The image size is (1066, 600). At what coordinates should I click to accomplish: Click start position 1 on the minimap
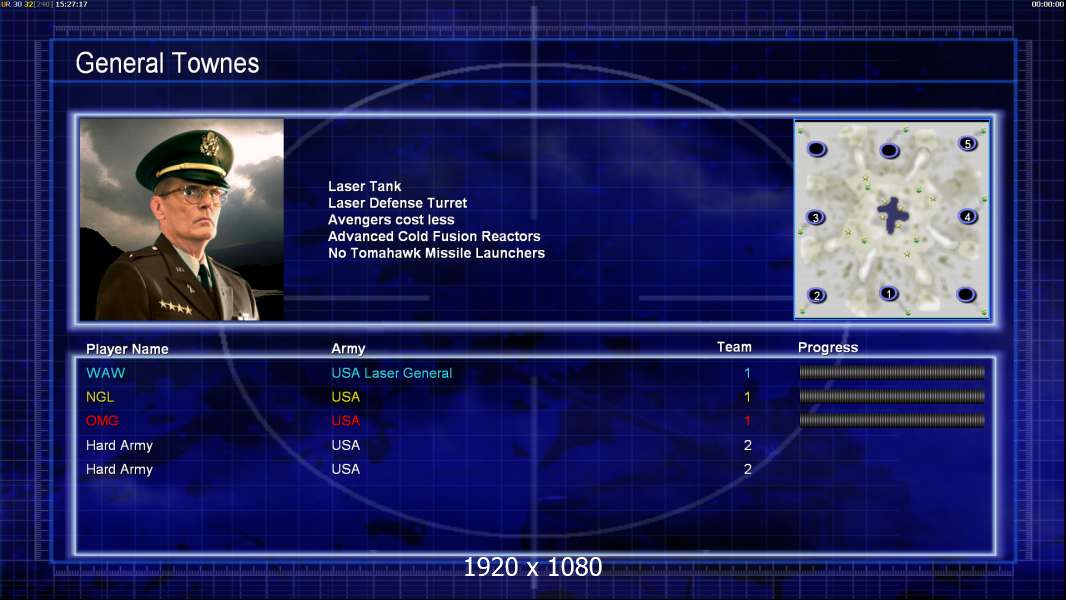pos(889,294)
